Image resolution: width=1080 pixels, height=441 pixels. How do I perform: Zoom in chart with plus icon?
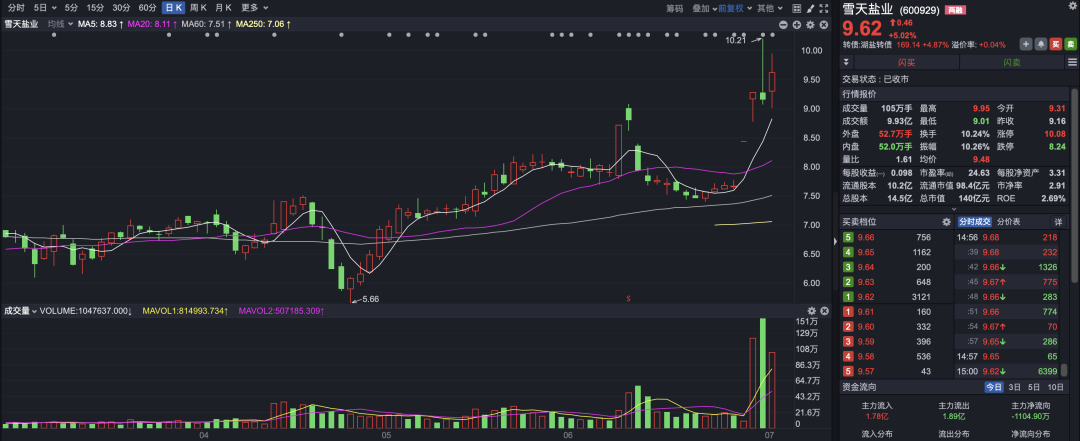click(x=797, y=24)
